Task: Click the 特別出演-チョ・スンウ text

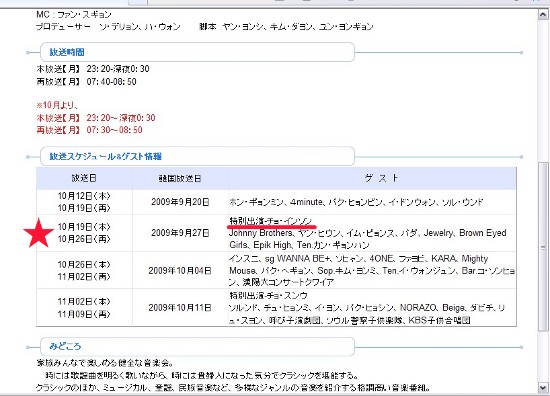Action: (x=268, y=295)
